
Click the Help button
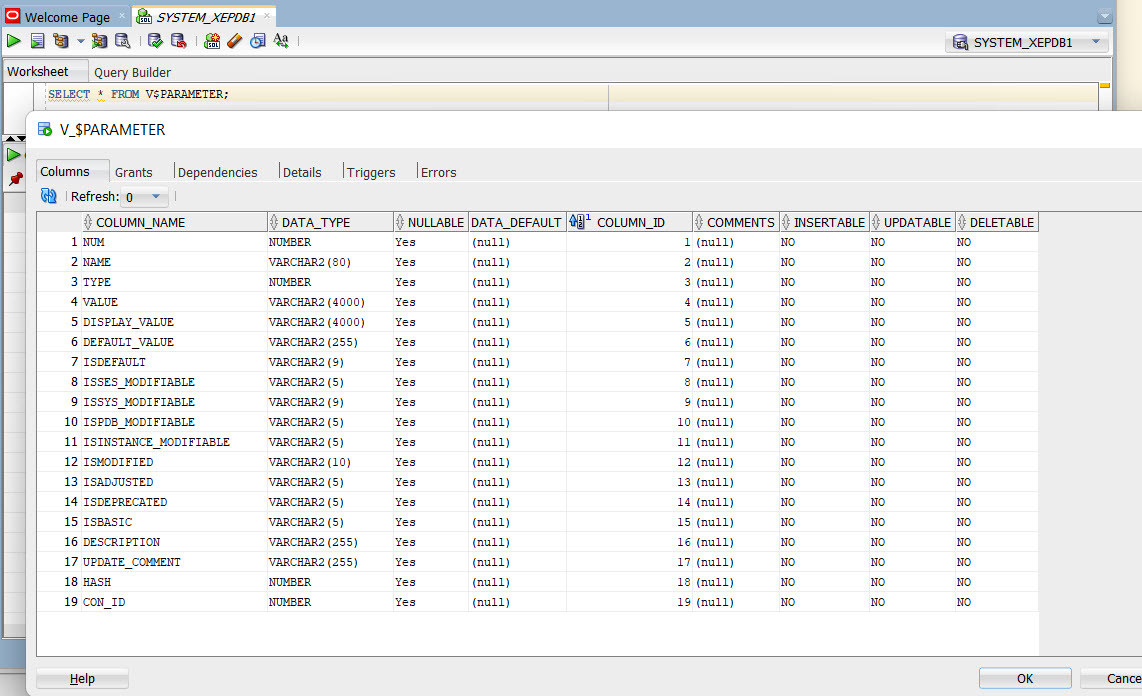[82, 679]
